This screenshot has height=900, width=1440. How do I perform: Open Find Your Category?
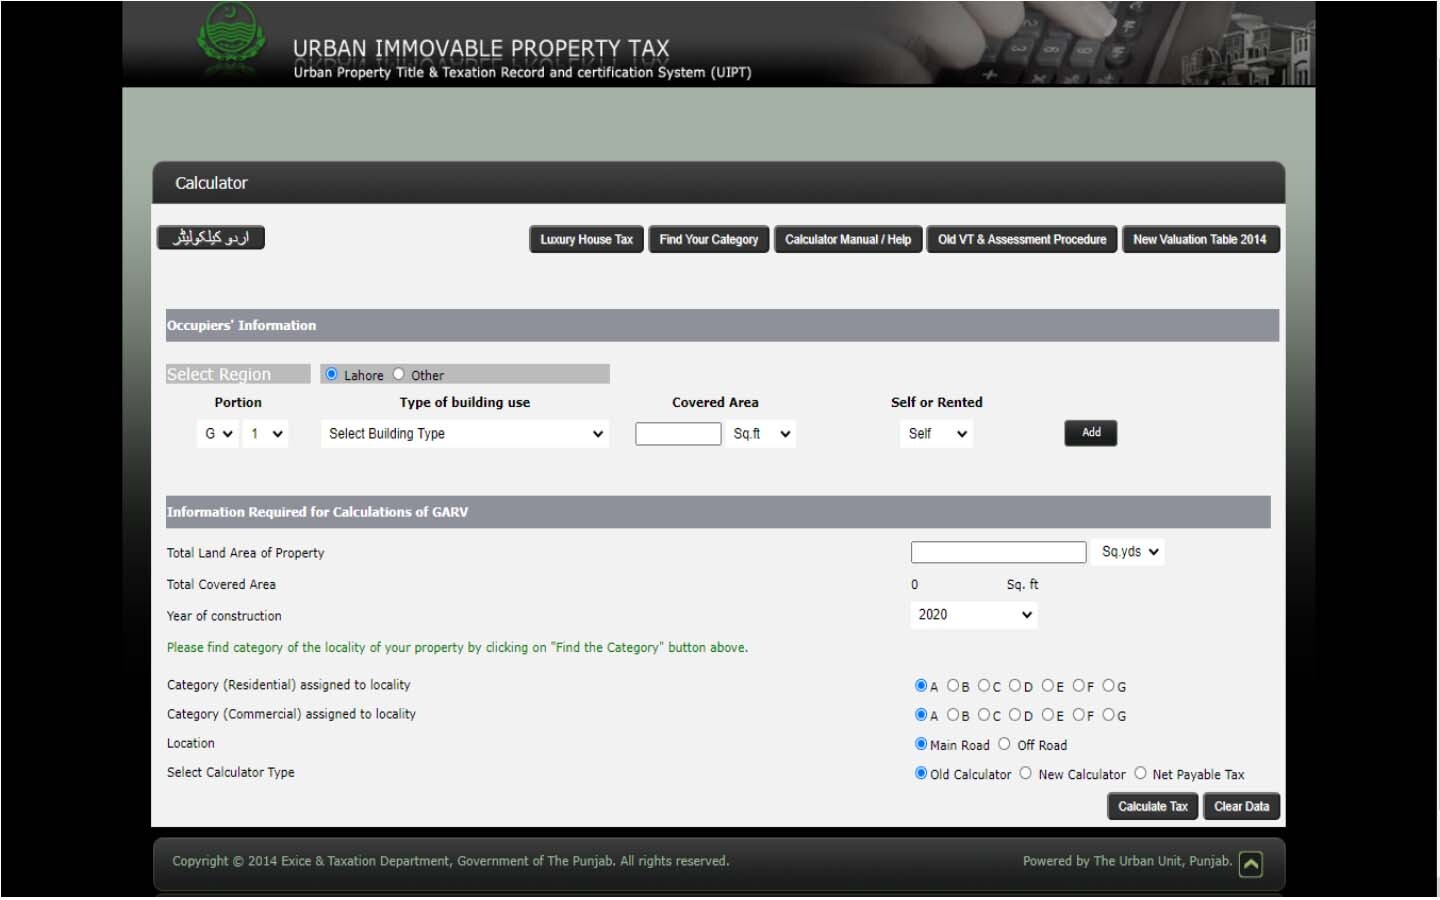tap(708, 240)
